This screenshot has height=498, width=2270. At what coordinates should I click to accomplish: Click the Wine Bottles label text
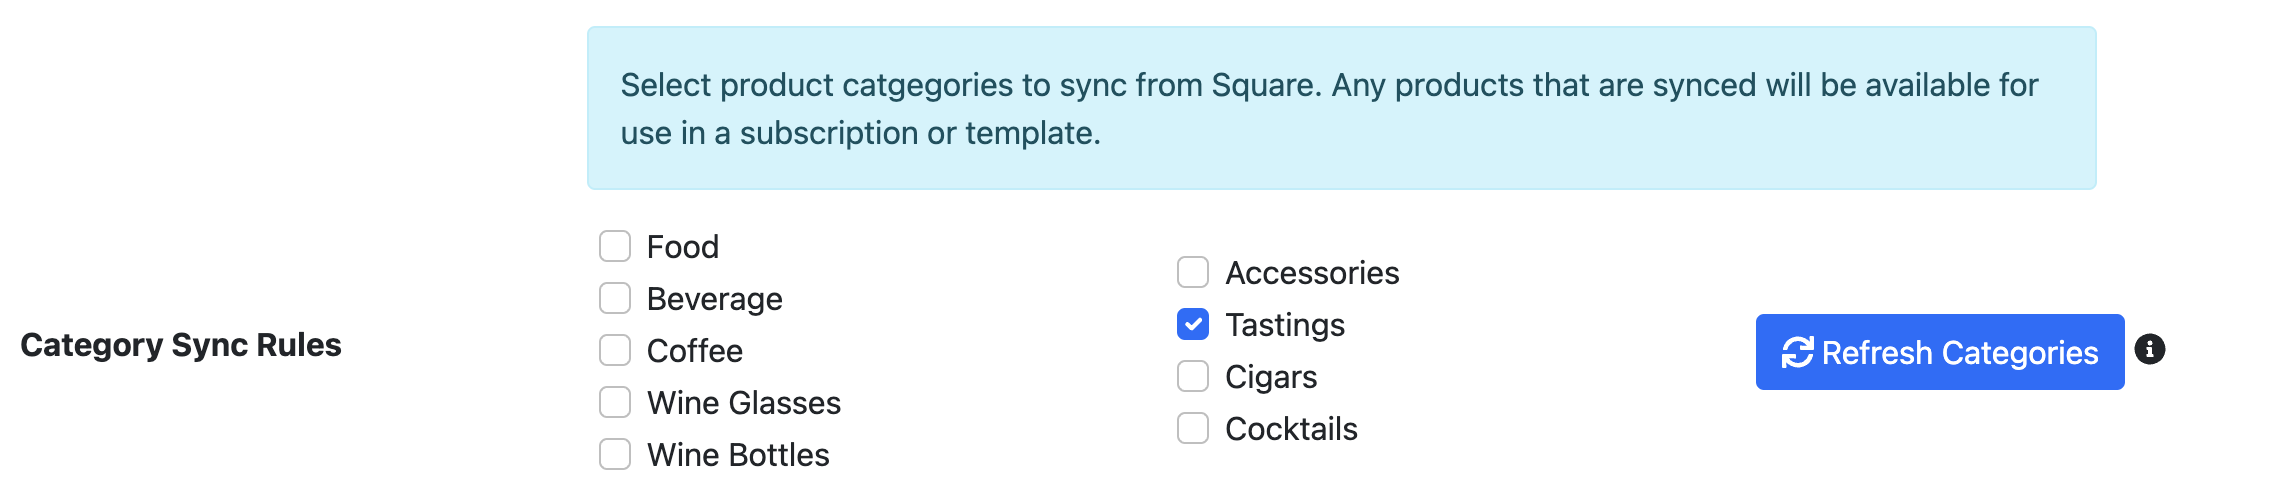pyautogui.click(x=738, y=455)
